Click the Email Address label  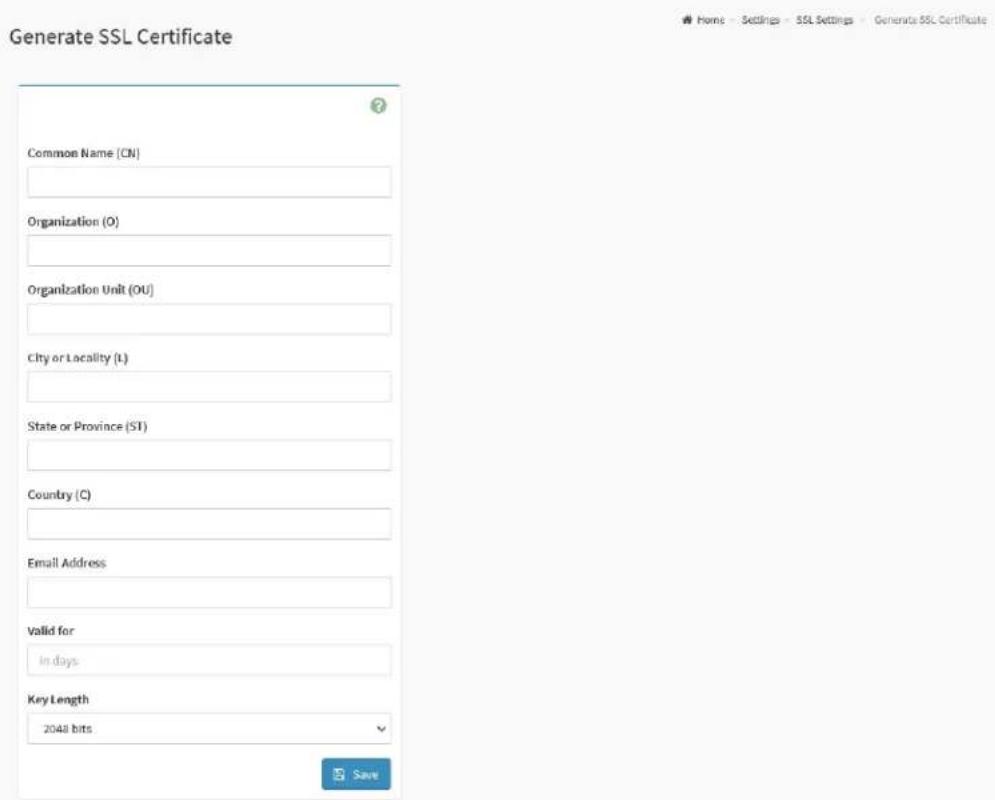click(x=67, y=563)
